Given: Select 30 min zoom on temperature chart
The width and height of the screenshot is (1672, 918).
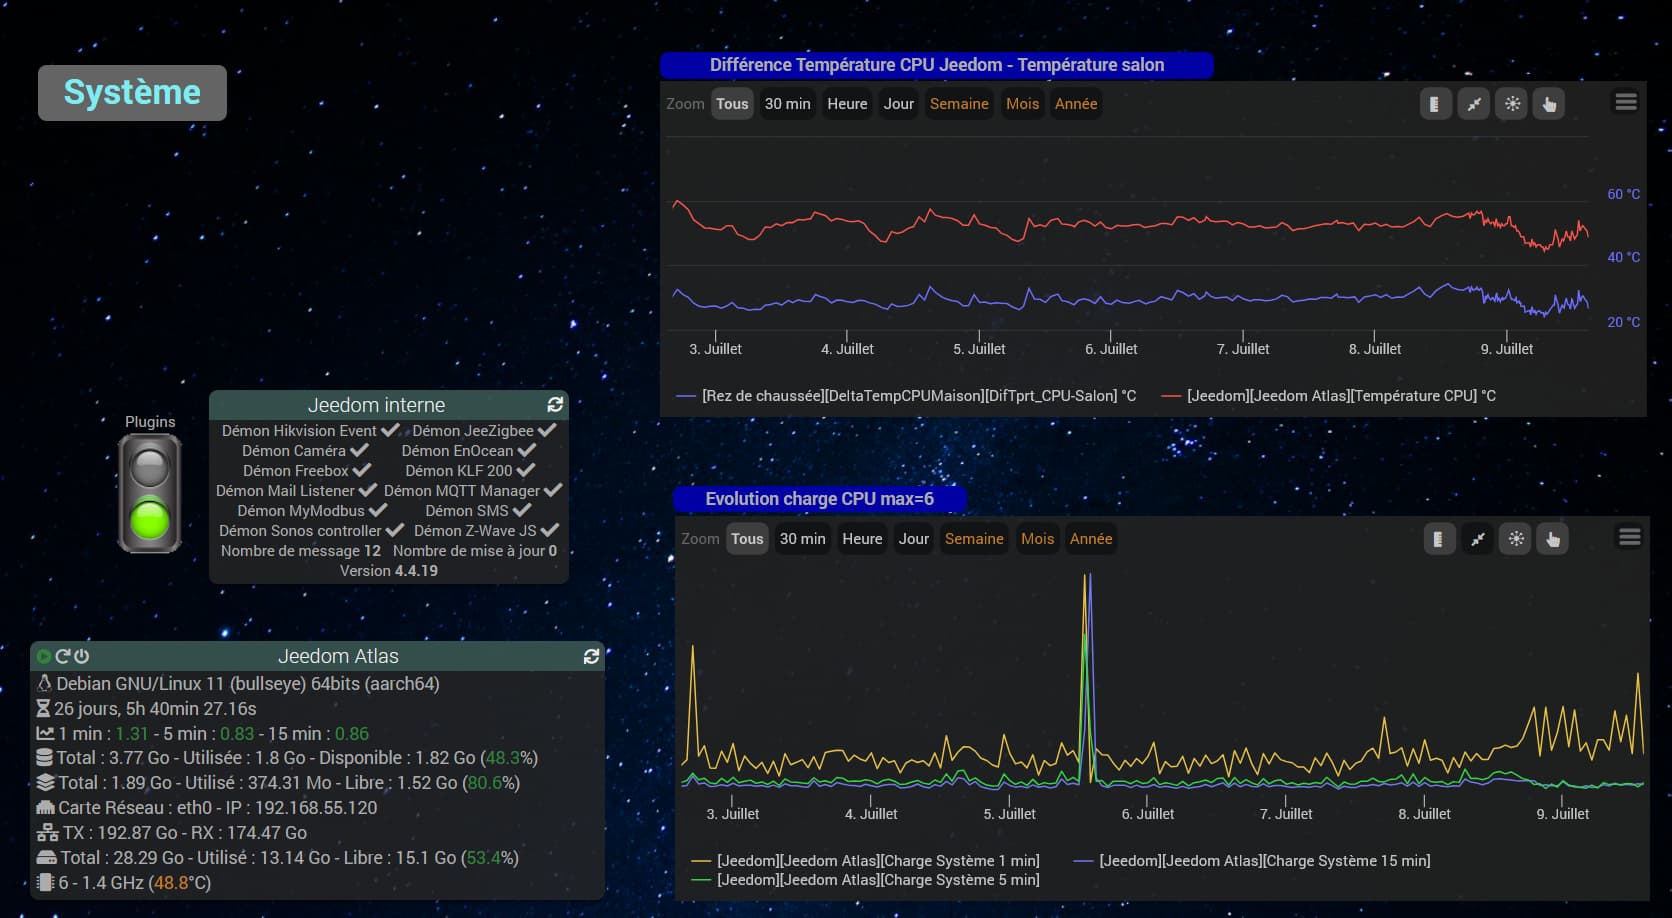Looking at the screenshot, I should click(788, 104).
